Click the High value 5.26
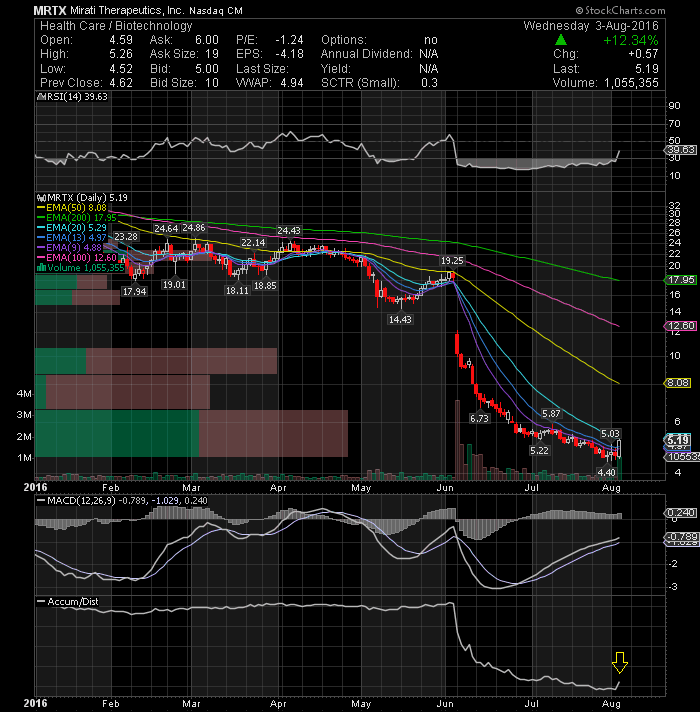The image size is (700, 712). 121,54
